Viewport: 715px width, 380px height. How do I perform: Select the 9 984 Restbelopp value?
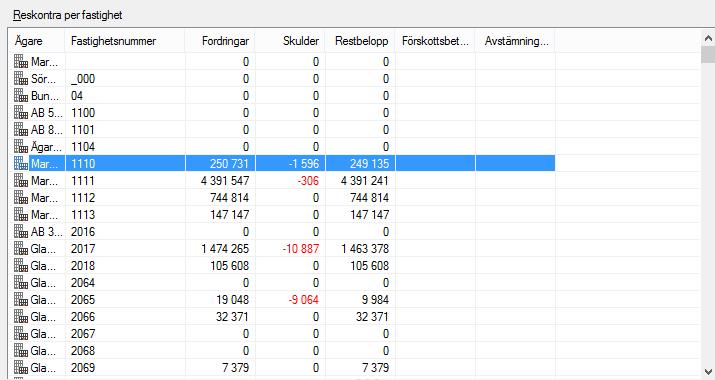[375, 300]
